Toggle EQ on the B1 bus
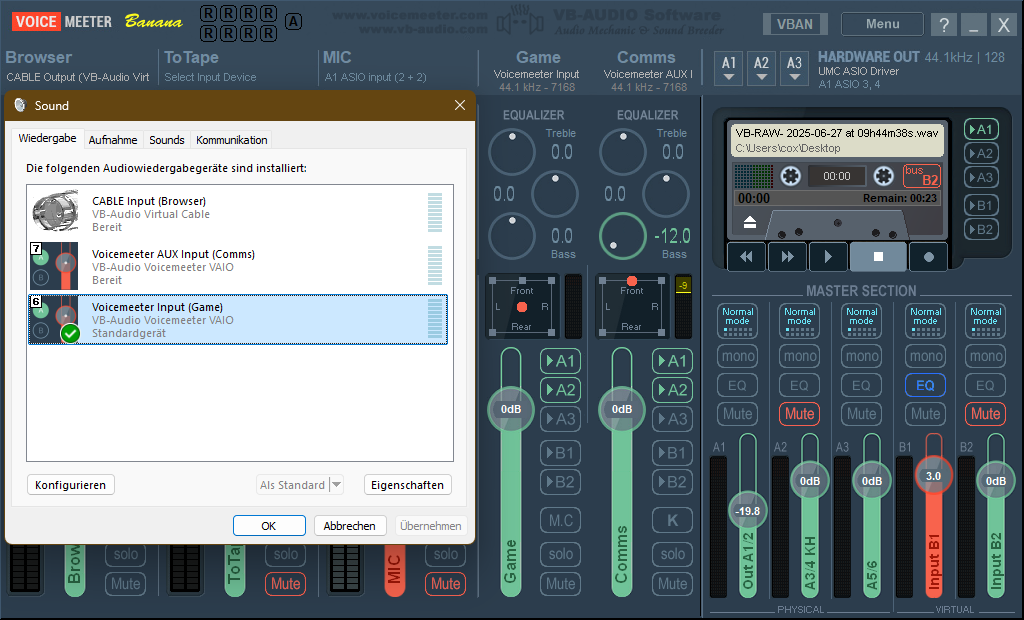This screenshot has height=620, width=1024. click(x=925, y=385)
